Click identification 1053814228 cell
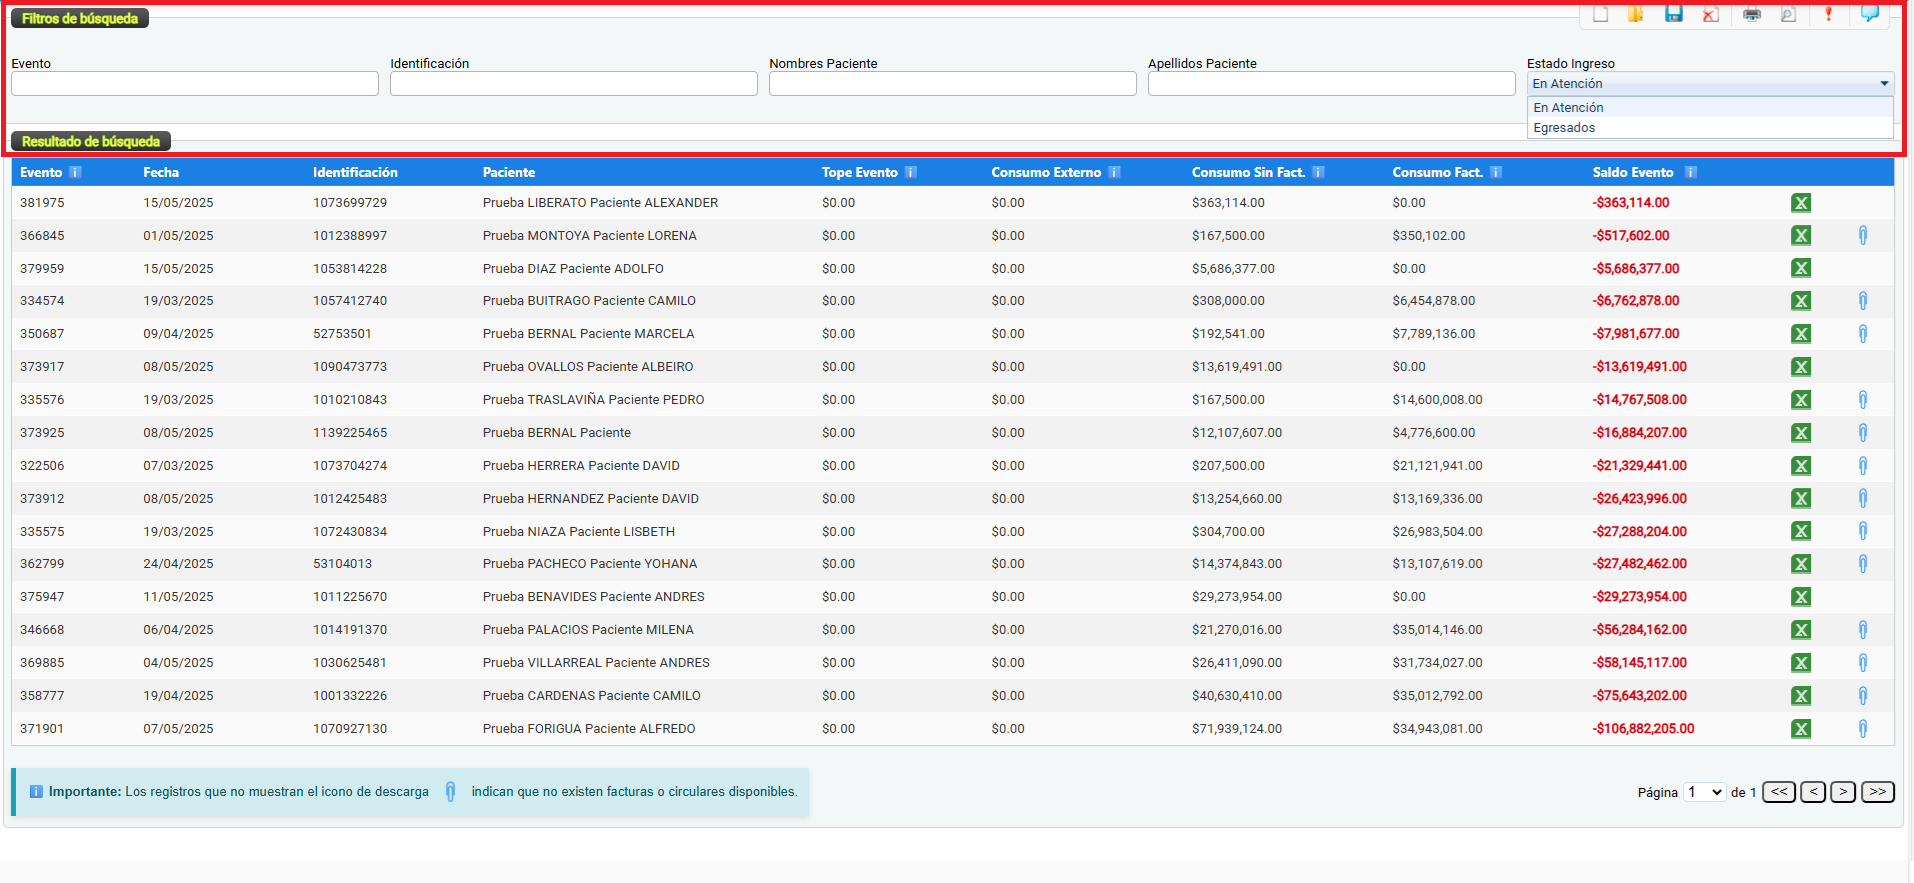1914x883 pixels. coord(350,269)
